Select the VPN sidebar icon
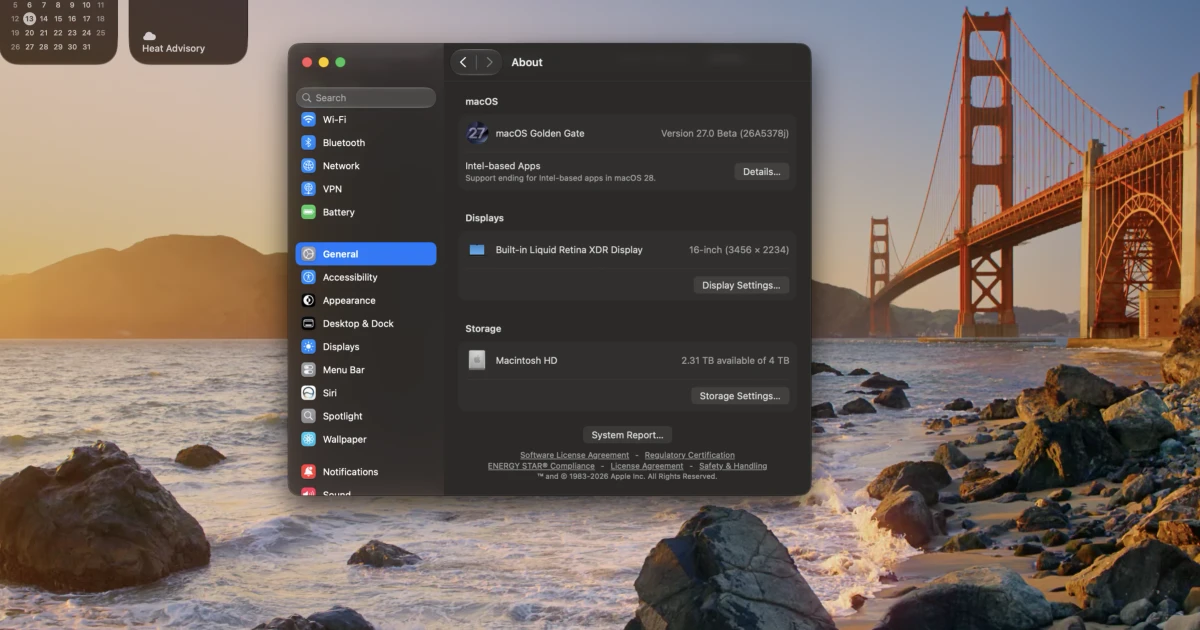Viewport: 1200px width, 630px height. [x=309, y=188]
